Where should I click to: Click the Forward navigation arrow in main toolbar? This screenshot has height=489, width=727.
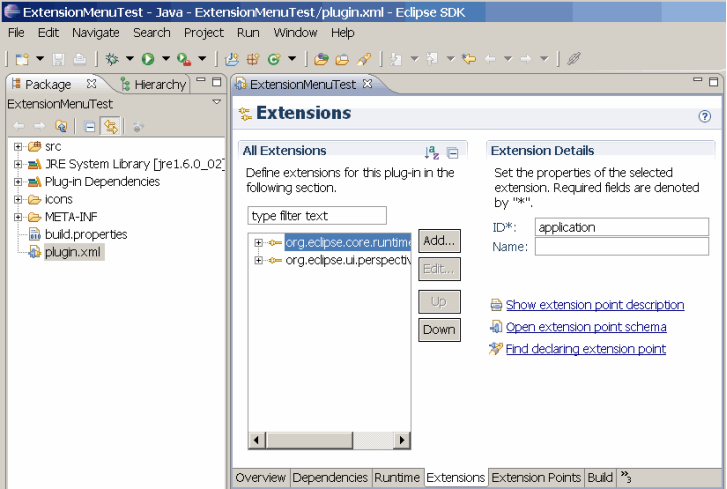pyautogui.click(x=526, y=59)
